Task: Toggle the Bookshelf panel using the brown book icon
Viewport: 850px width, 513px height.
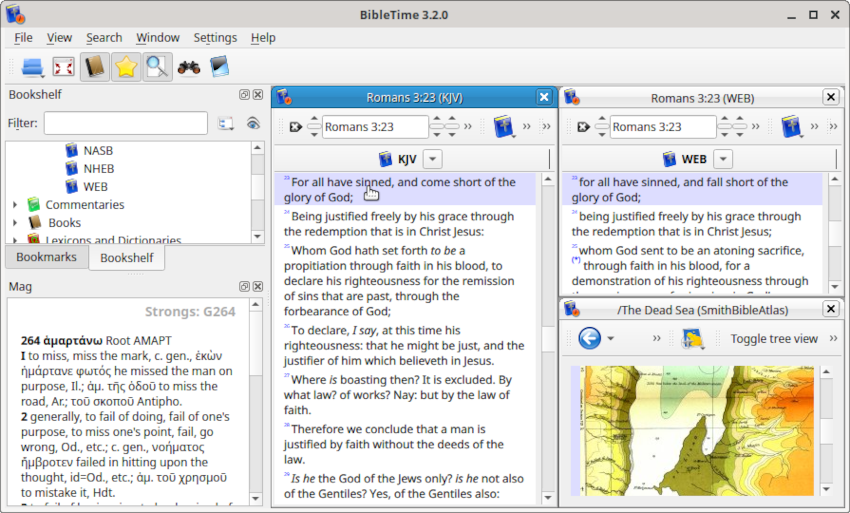Action: coord(95,67)
